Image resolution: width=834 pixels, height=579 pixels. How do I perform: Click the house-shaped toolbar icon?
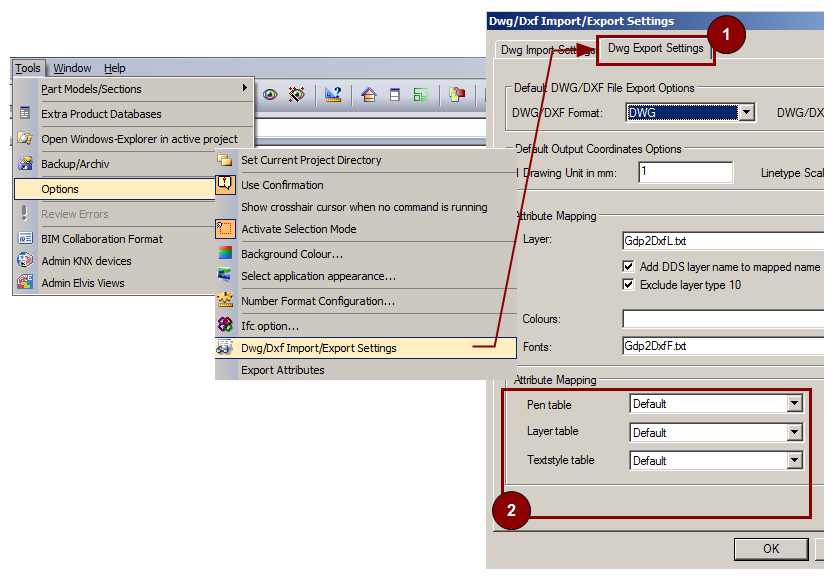(369, 94)
